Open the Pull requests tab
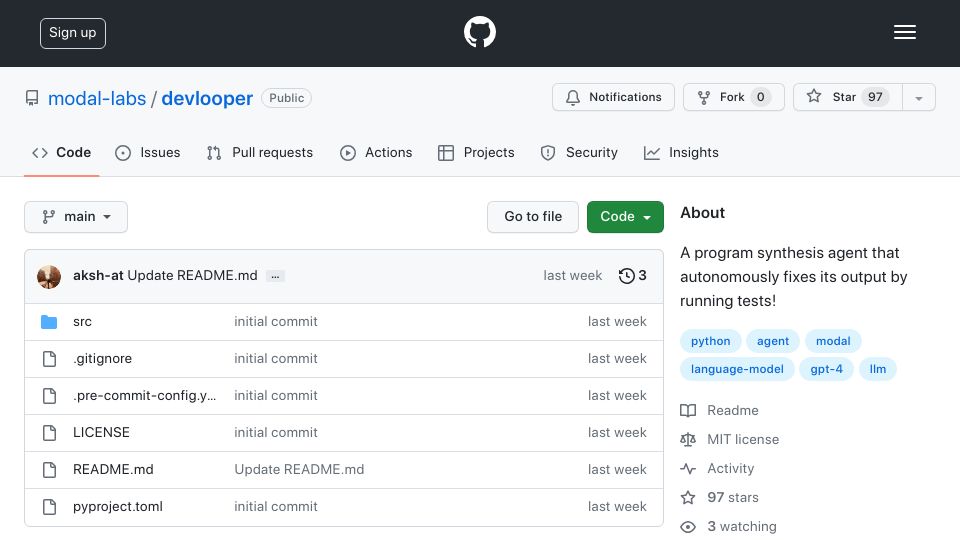 coord(260,152)
